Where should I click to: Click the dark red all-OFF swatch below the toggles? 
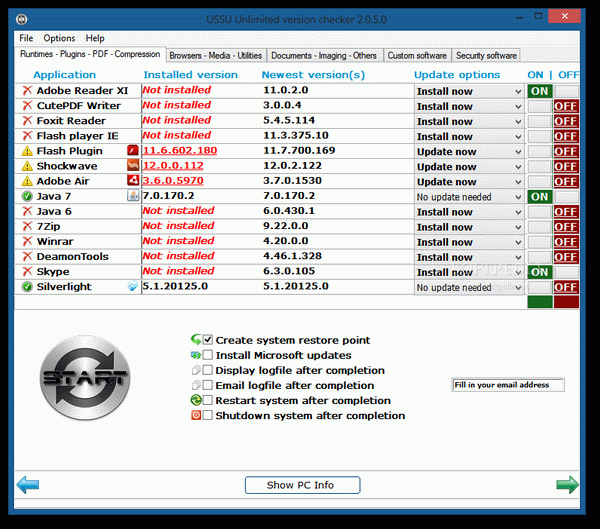tap(566, 302)
